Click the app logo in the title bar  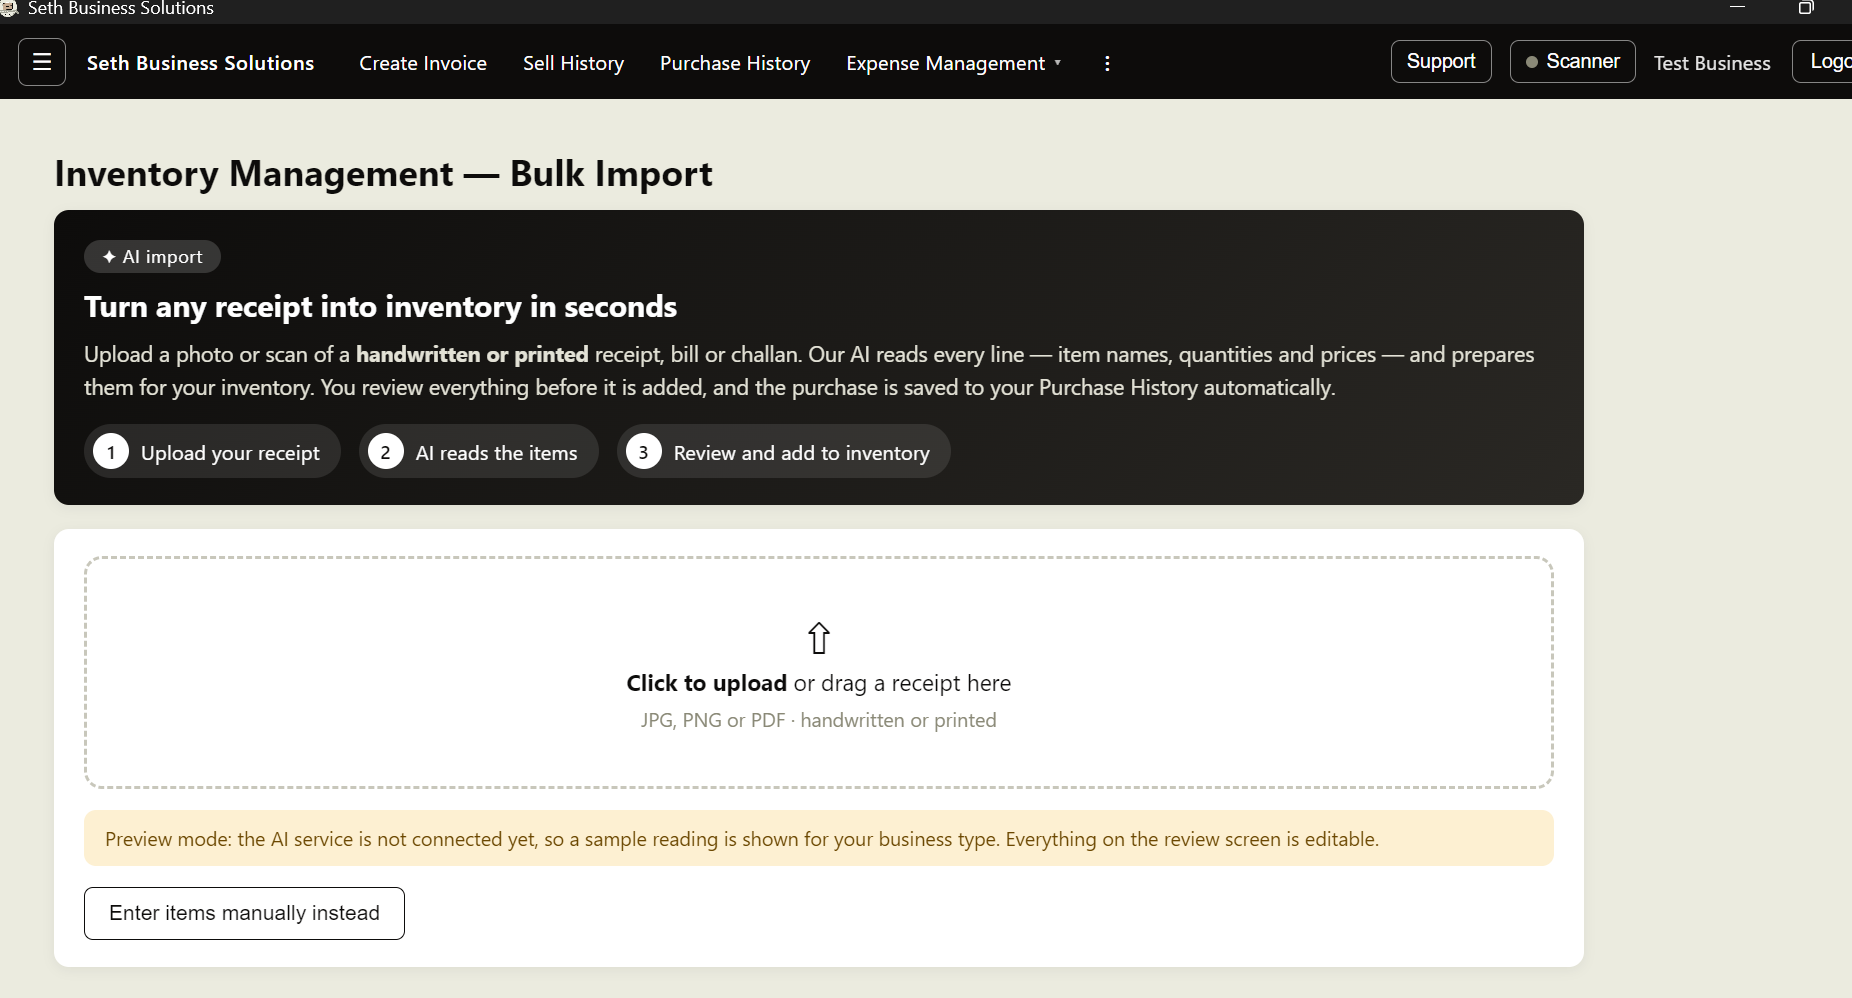[10, 8]
